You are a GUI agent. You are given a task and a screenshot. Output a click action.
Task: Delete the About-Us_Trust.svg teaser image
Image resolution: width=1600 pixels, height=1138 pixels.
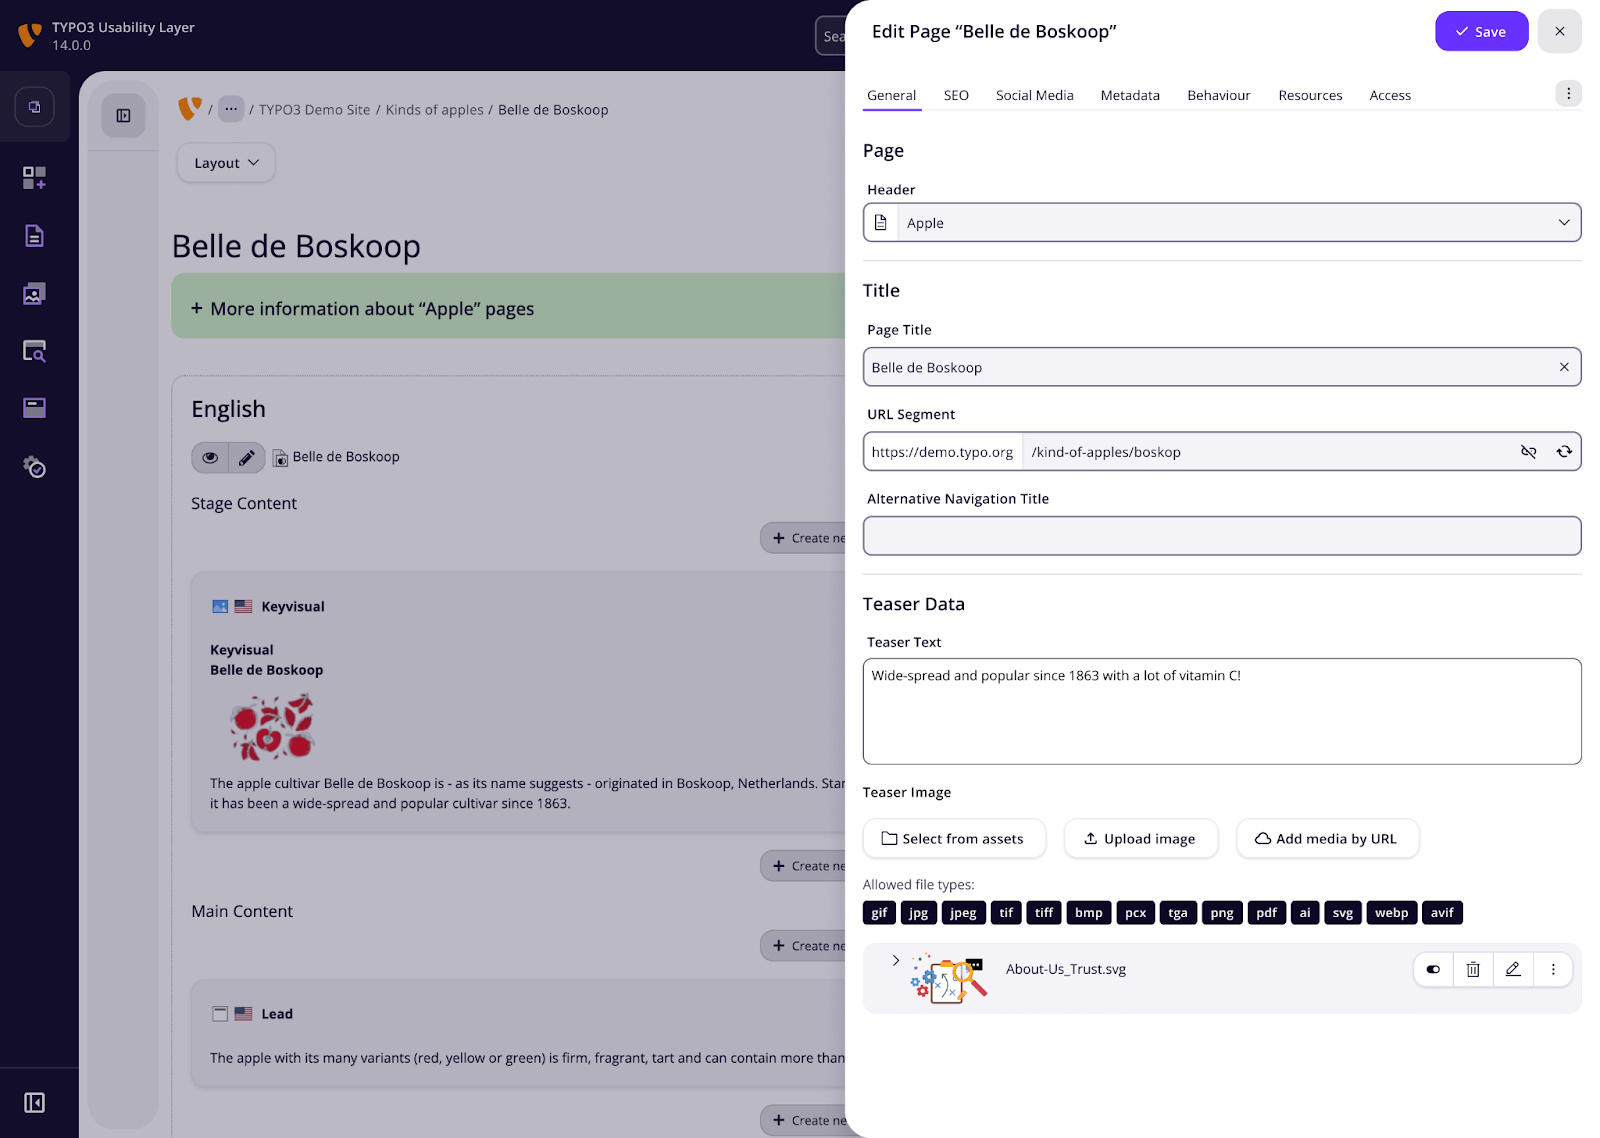[x=1472, y=969]
